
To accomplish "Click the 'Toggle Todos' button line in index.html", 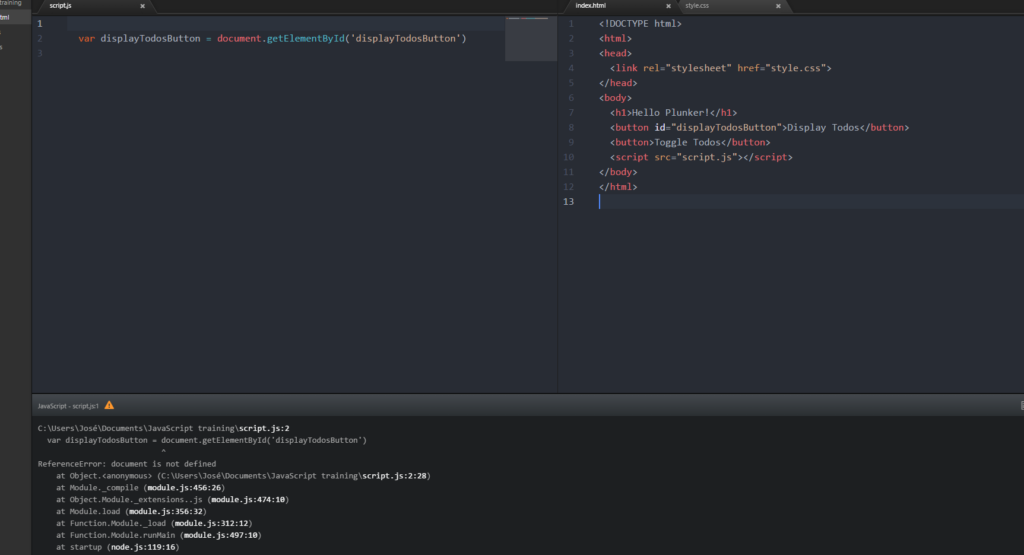I will [690, 142].
